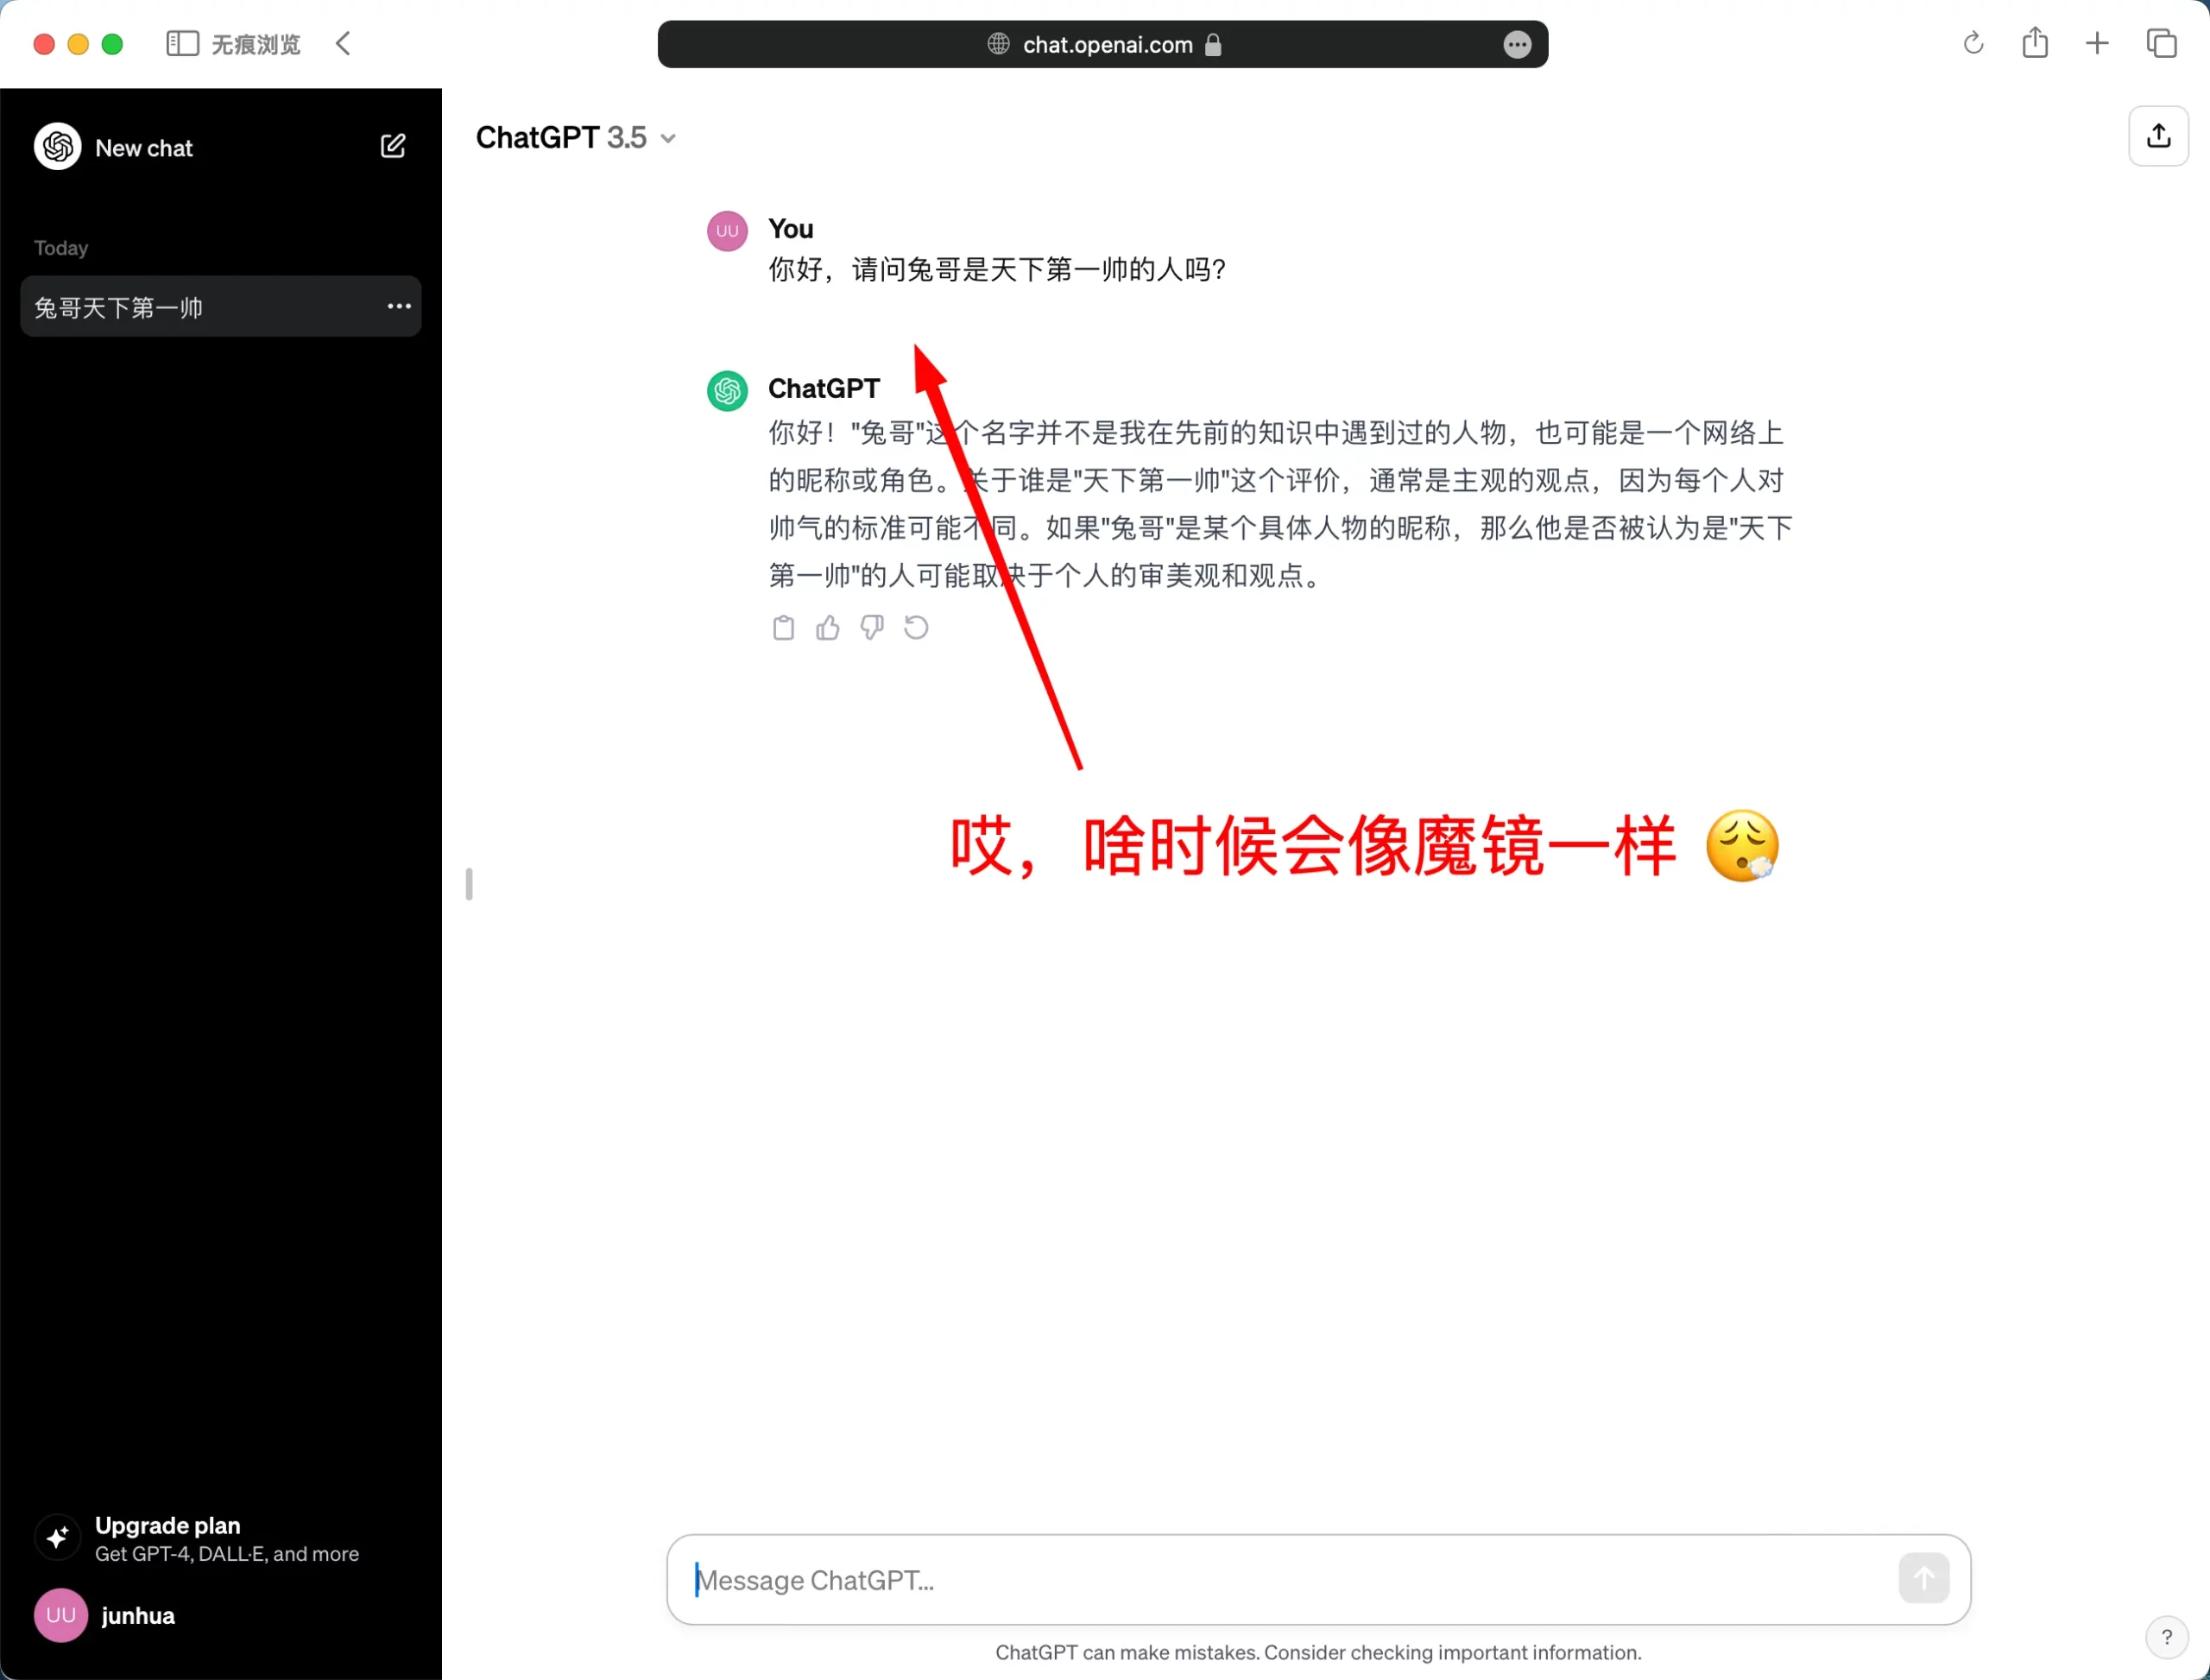This screenshot has height=1680, width=2210.
Task: Give thumbs down to ChatGPT response
Action: (x=872, y=627)
